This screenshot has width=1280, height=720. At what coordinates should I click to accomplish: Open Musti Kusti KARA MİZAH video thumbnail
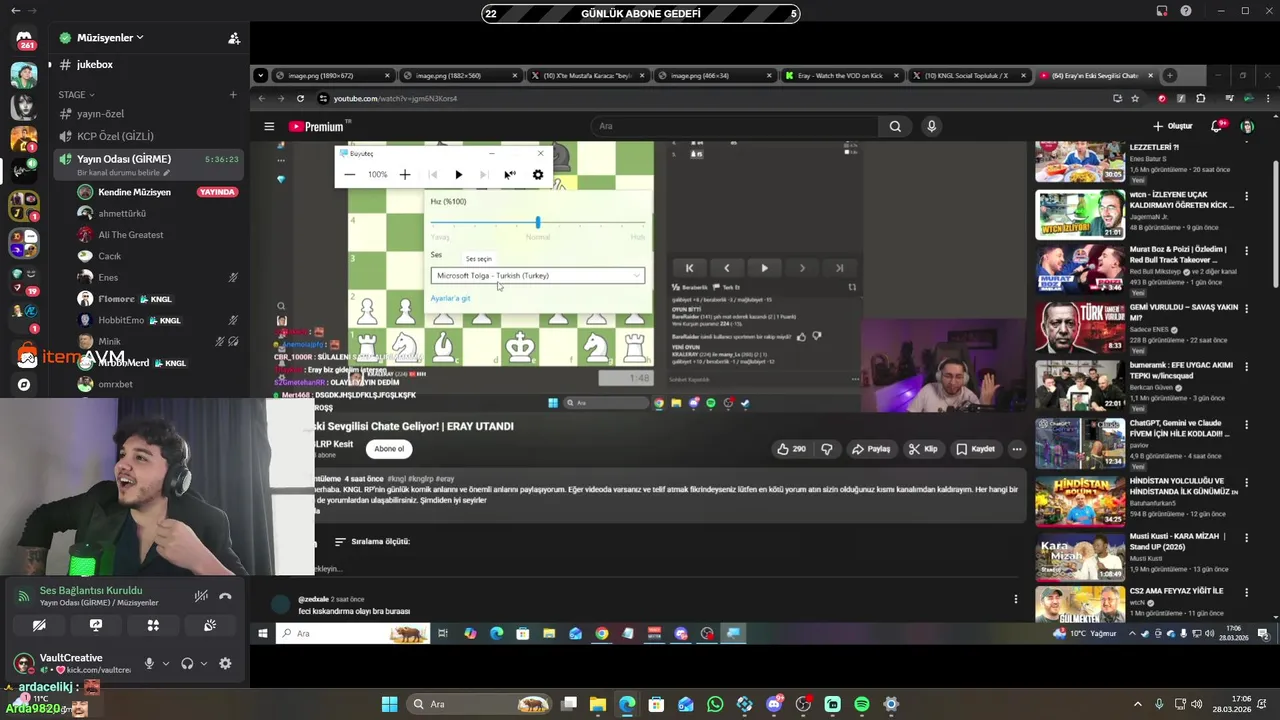pyautogui.click(x=1080, y=558)
